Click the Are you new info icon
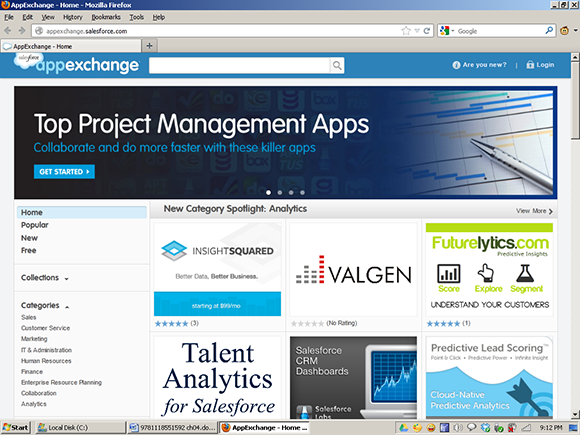Screen dimensions: 580x435 456,65
